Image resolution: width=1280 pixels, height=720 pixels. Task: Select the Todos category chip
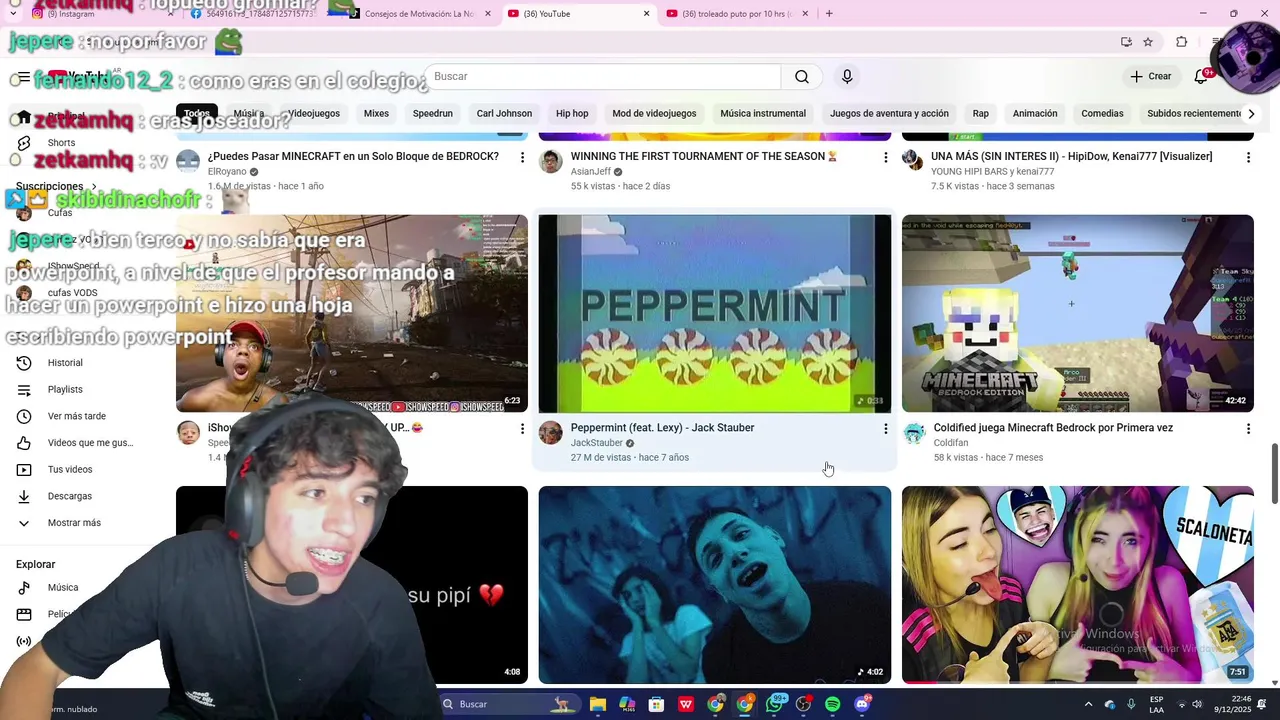tap(197, 114)
